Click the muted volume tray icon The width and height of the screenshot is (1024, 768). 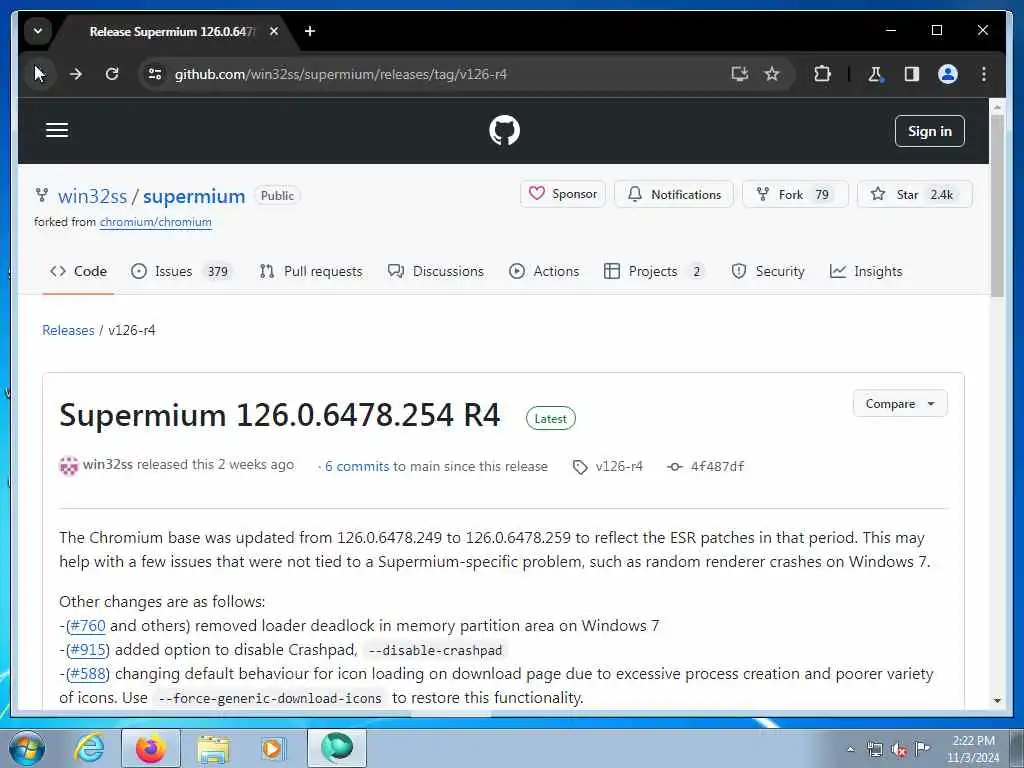click(x=899, y=750)
